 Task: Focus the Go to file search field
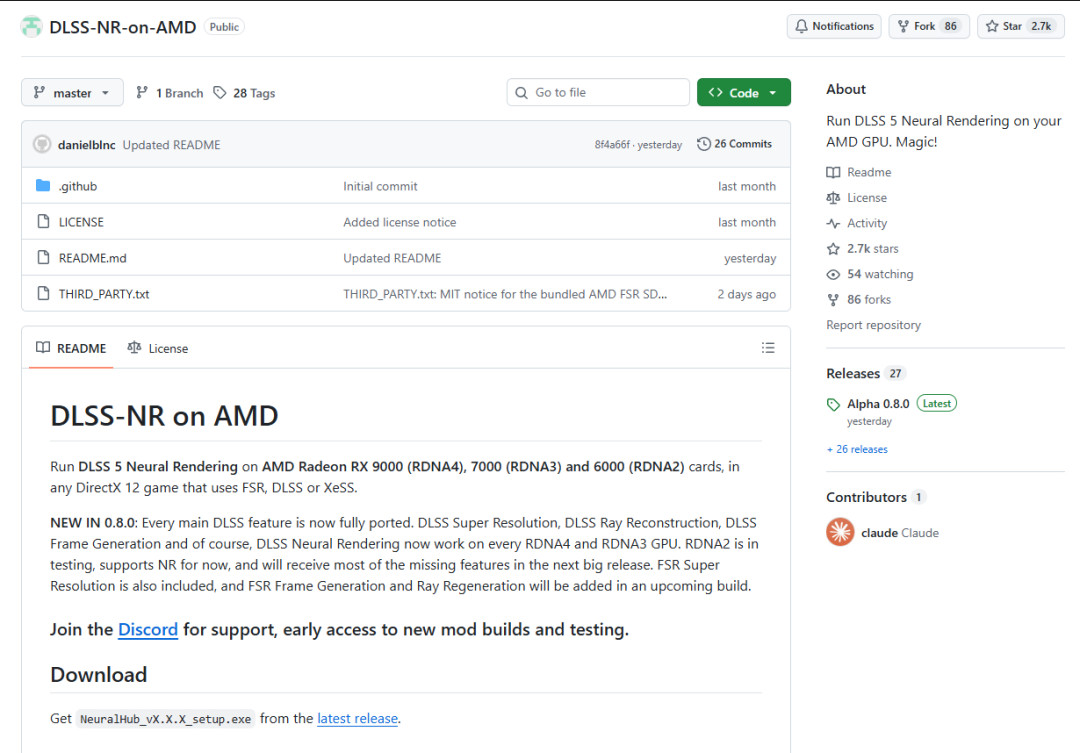598,92
